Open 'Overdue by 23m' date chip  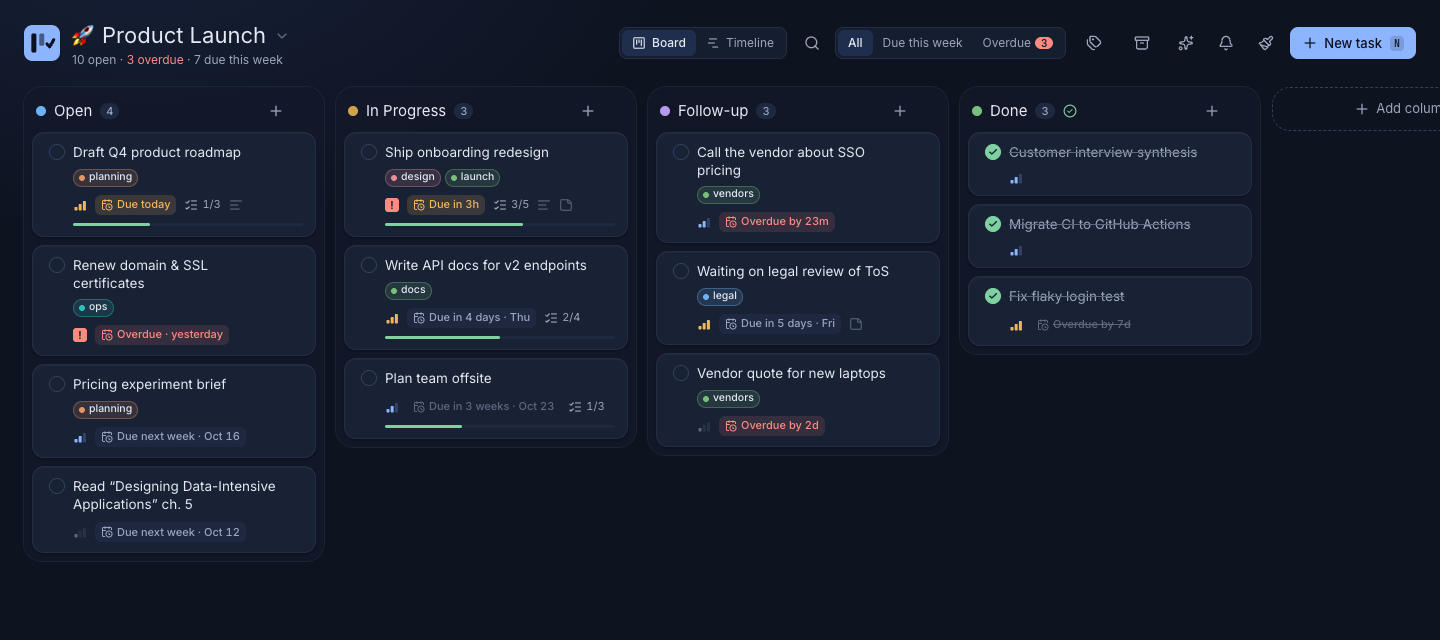777,222
